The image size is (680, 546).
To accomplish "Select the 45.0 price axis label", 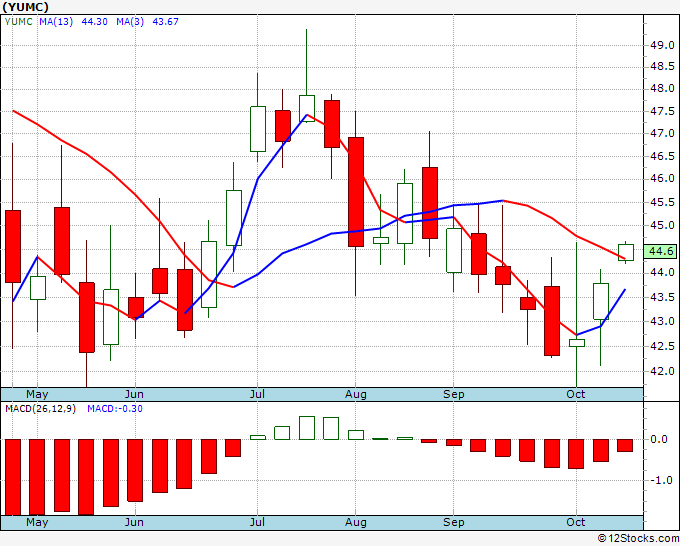I will (662, 226).
